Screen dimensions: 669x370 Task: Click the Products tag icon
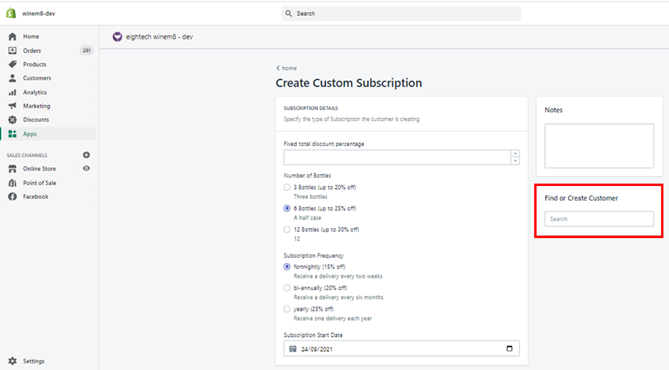(12, 64)
